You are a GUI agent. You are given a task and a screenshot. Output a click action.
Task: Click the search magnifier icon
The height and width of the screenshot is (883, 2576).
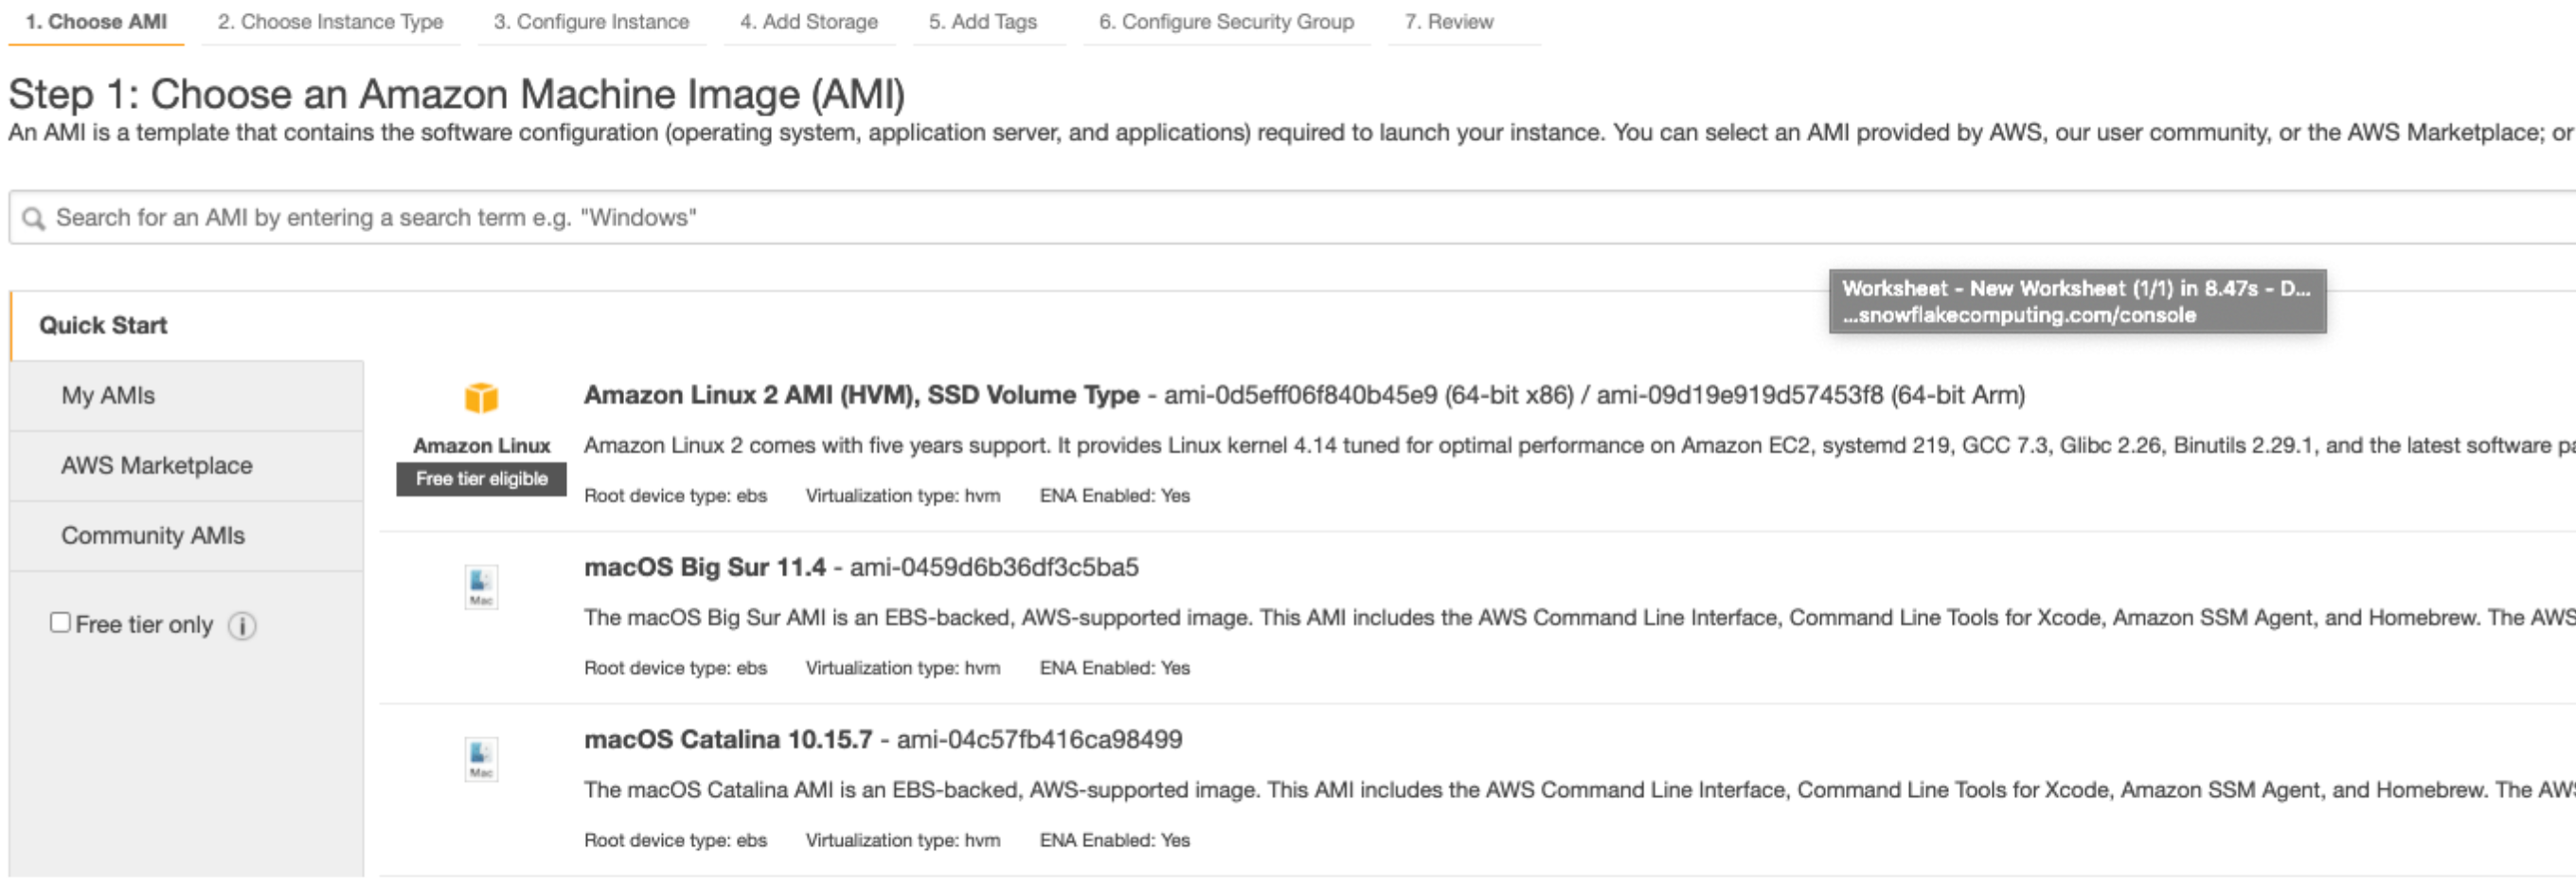click(x=33, y=218)
